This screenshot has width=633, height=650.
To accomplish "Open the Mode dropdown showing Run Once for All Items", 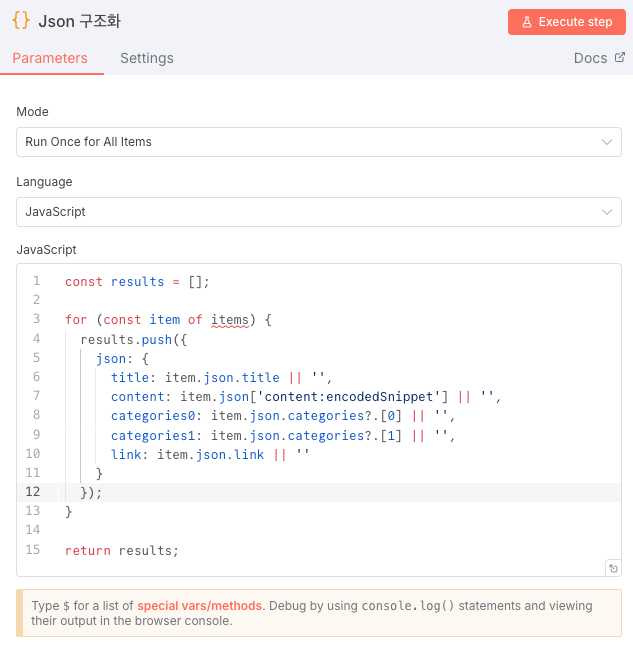I will [x=319, y=142].
